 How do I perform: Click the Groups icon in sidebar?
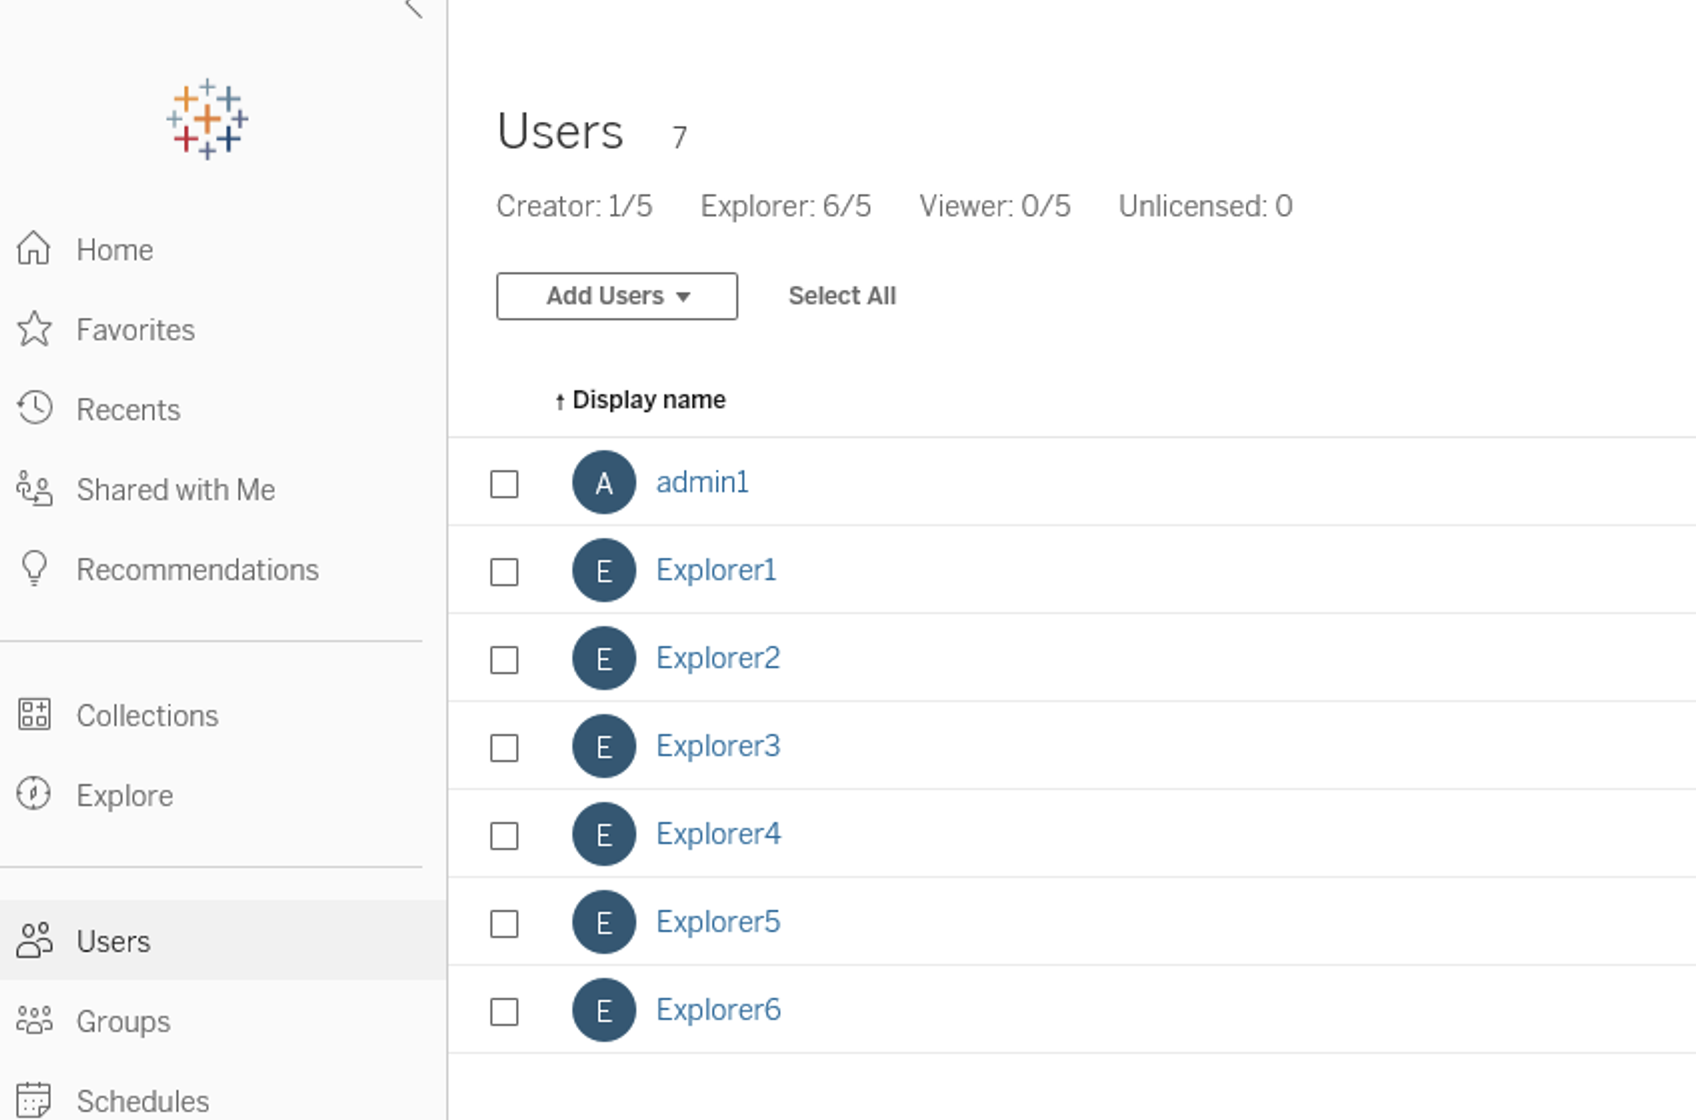[x=34, y=1020]
